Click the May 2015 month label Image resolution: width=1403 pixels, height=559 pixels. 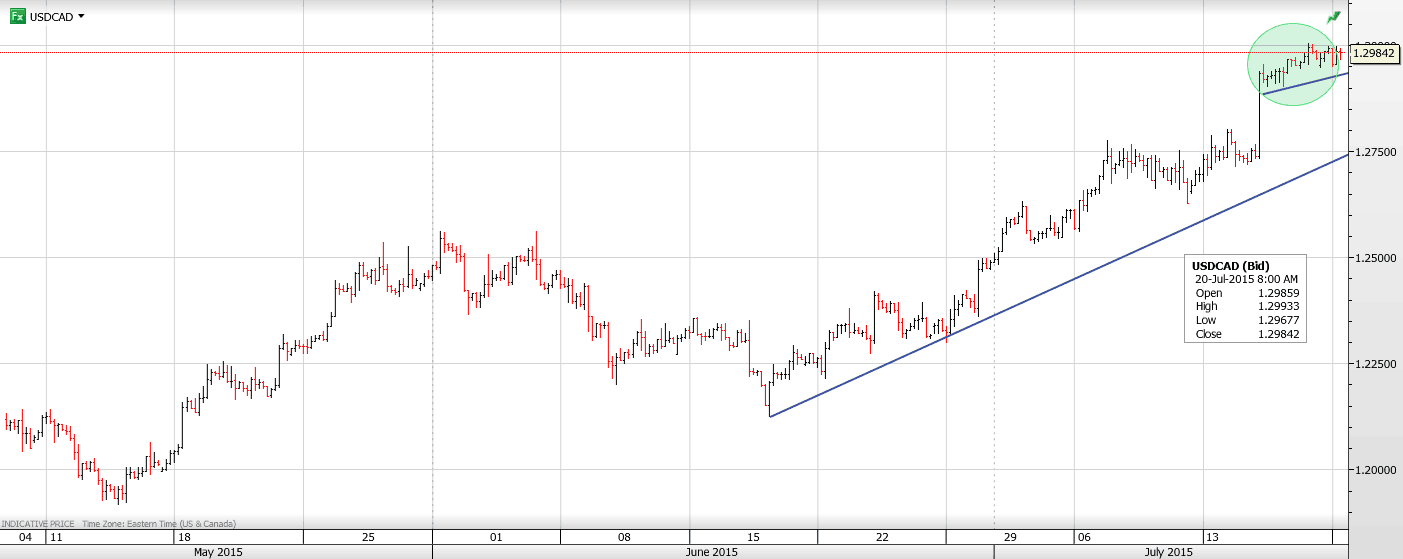217,552
